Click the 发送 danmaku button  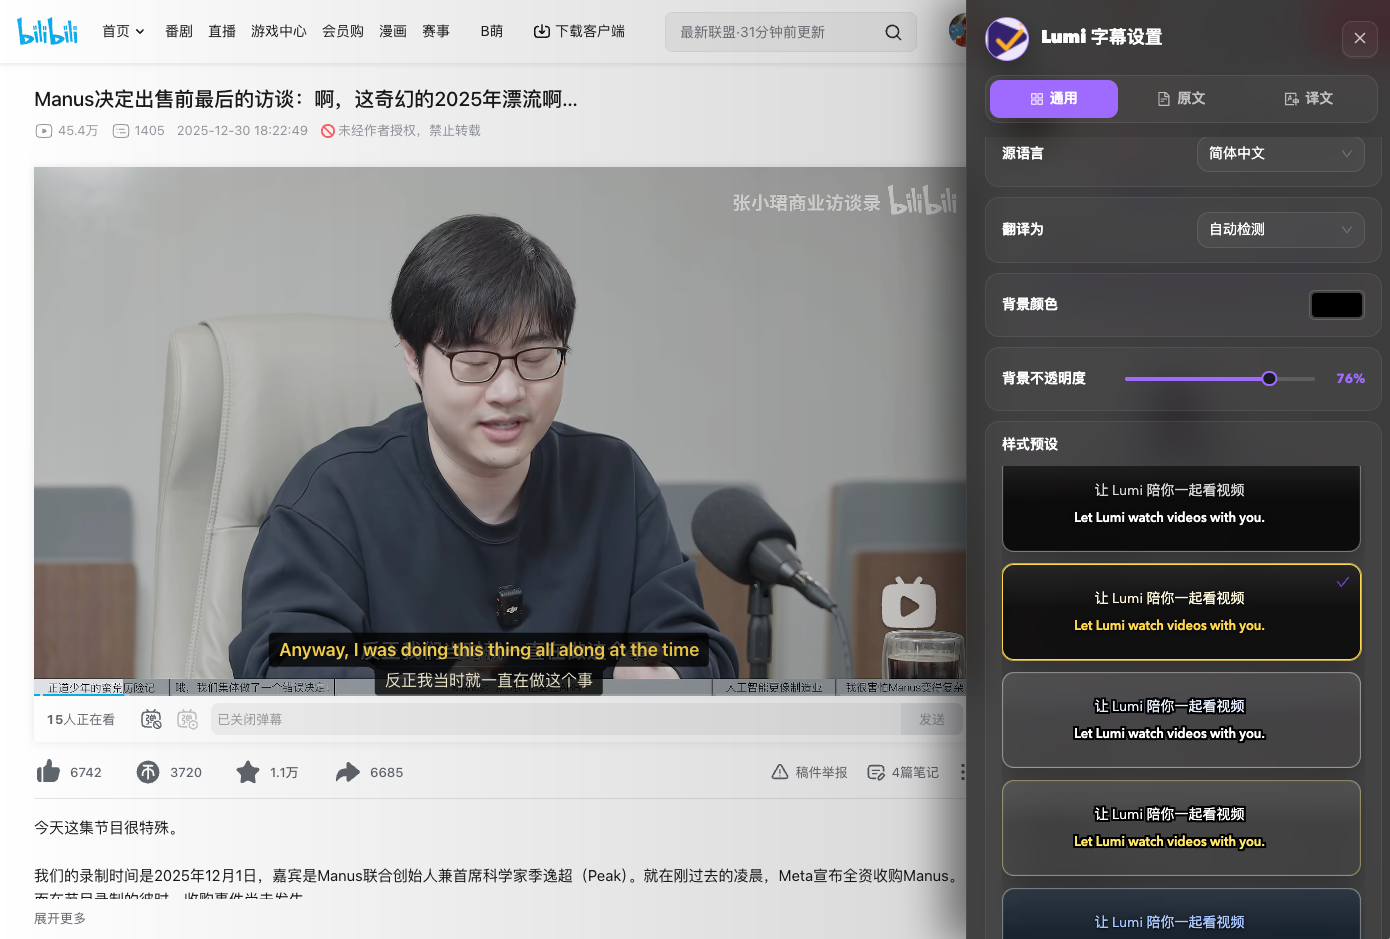tap(932, 719)
